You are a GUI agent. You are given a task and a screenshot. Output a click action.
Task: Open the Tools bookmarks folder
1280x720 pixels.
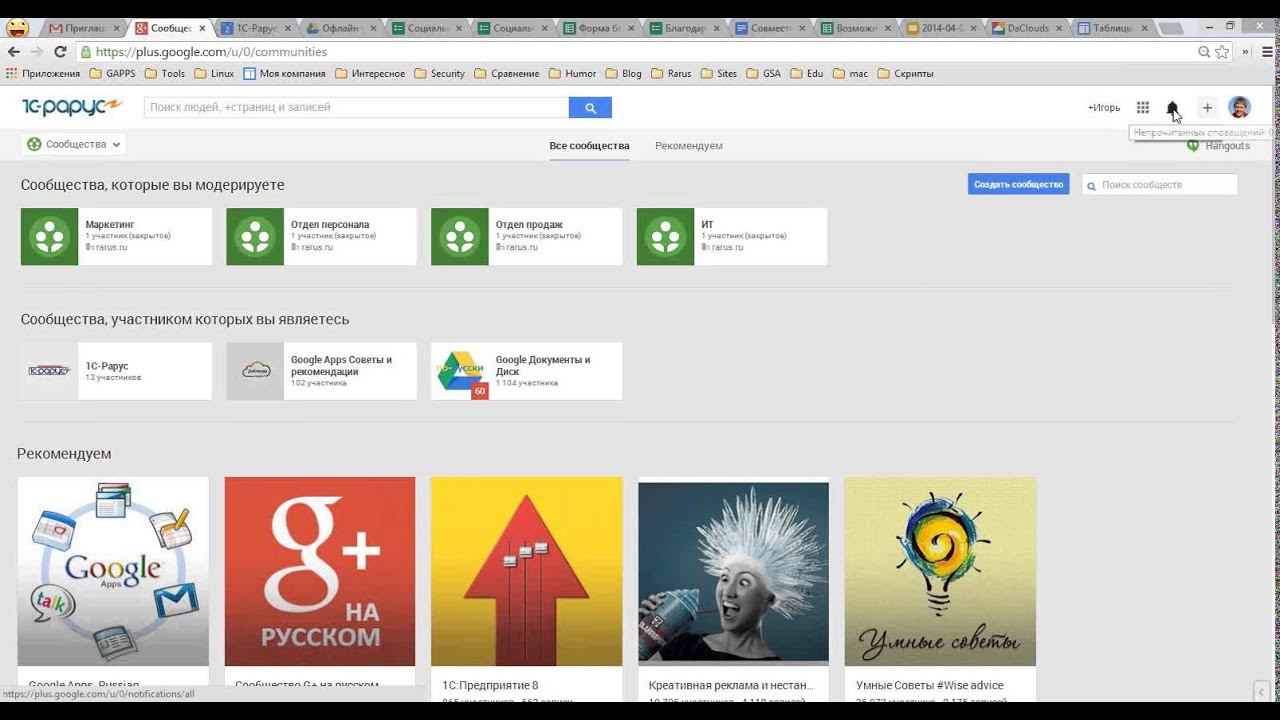point(165,73)
